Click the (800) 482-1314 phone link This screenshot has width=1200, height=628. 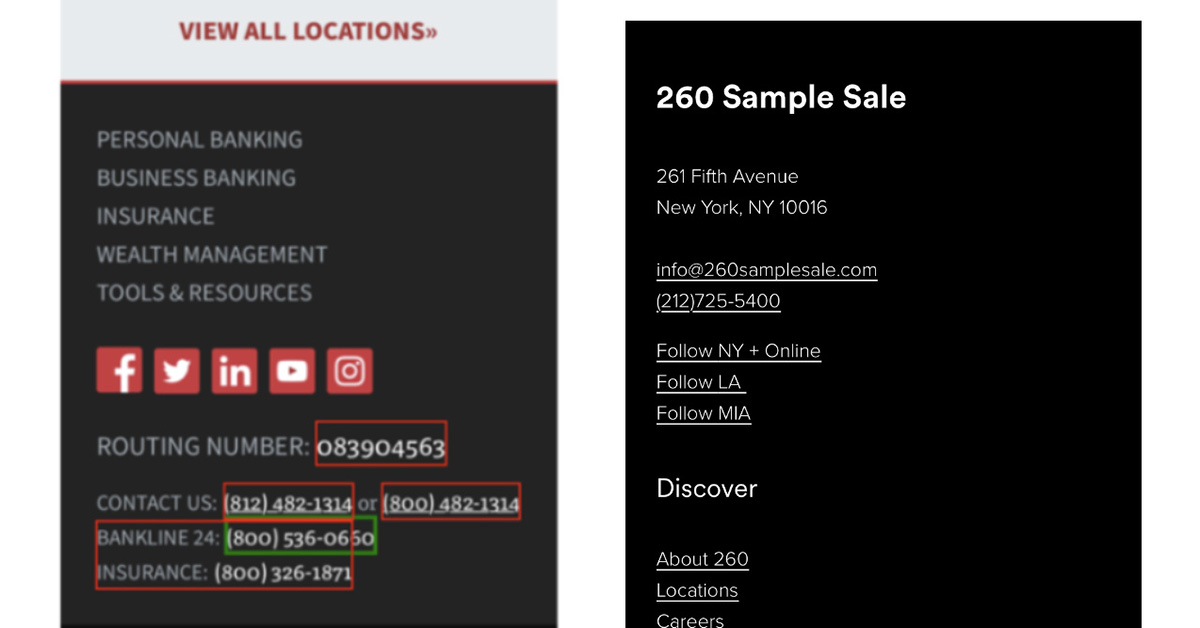point(451,503)
